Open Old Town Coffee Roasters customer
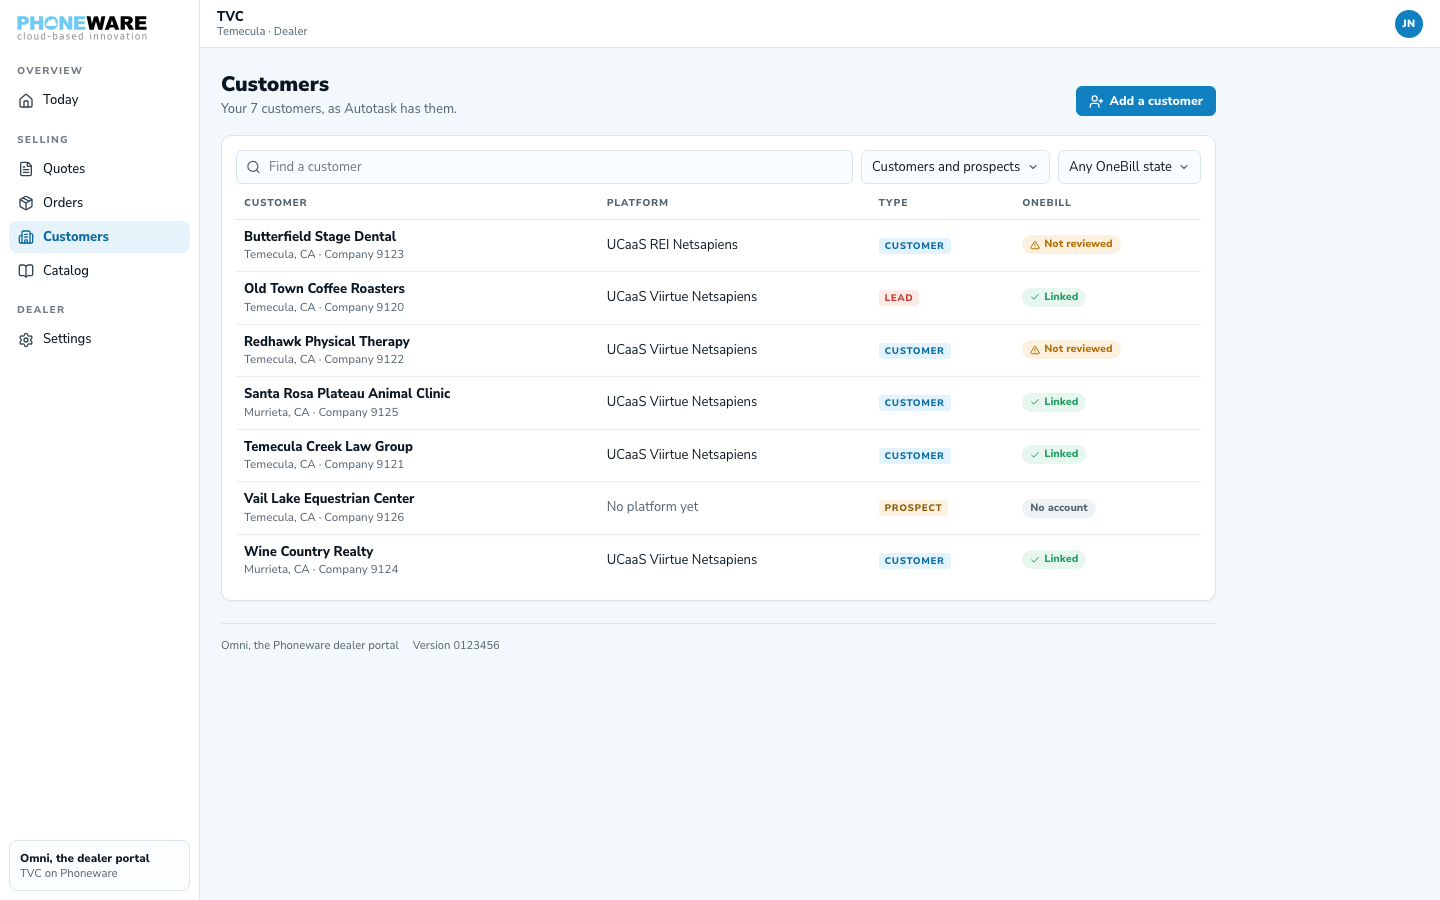The image size is (1440, 900). [x=324, y=289]
